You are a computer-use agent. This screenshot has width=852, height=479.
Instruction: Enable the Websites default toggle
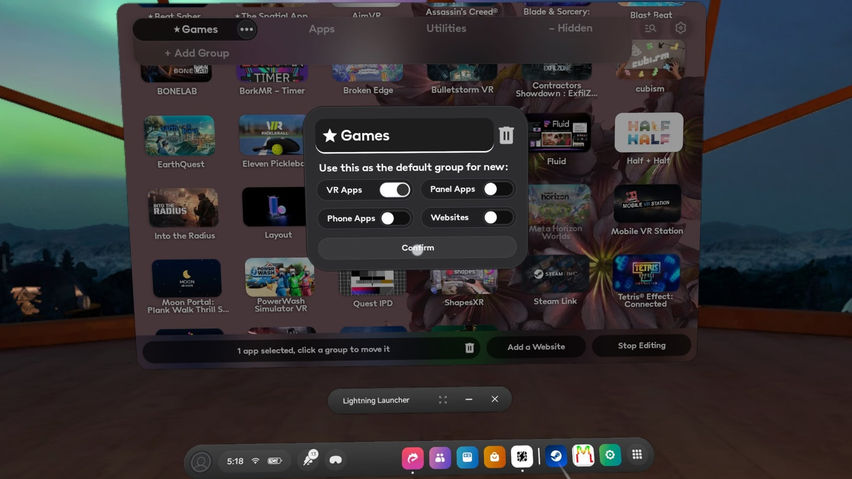pos(496,217)
